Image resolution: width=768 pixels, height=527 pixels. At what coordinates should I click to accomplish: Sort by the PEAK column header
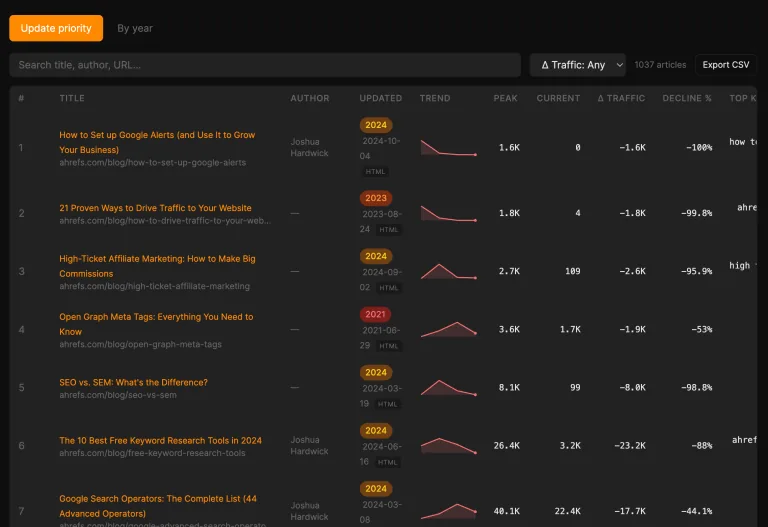point(505,98)
